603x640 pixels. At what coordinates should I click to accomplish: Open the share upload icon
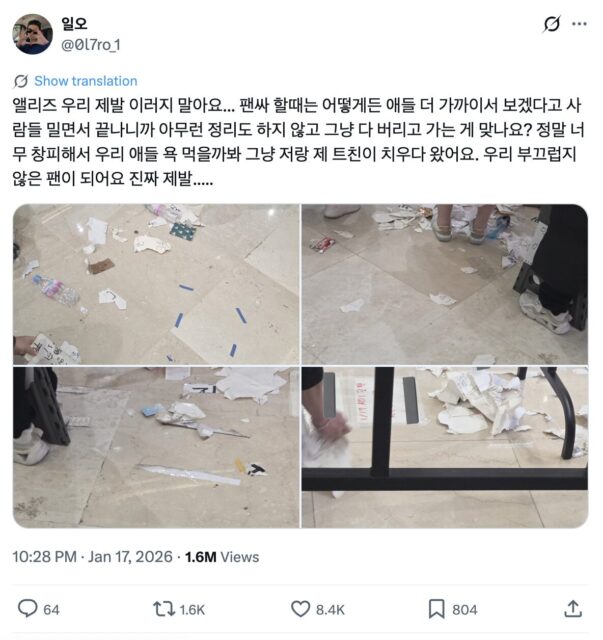[x=573, y=609]
